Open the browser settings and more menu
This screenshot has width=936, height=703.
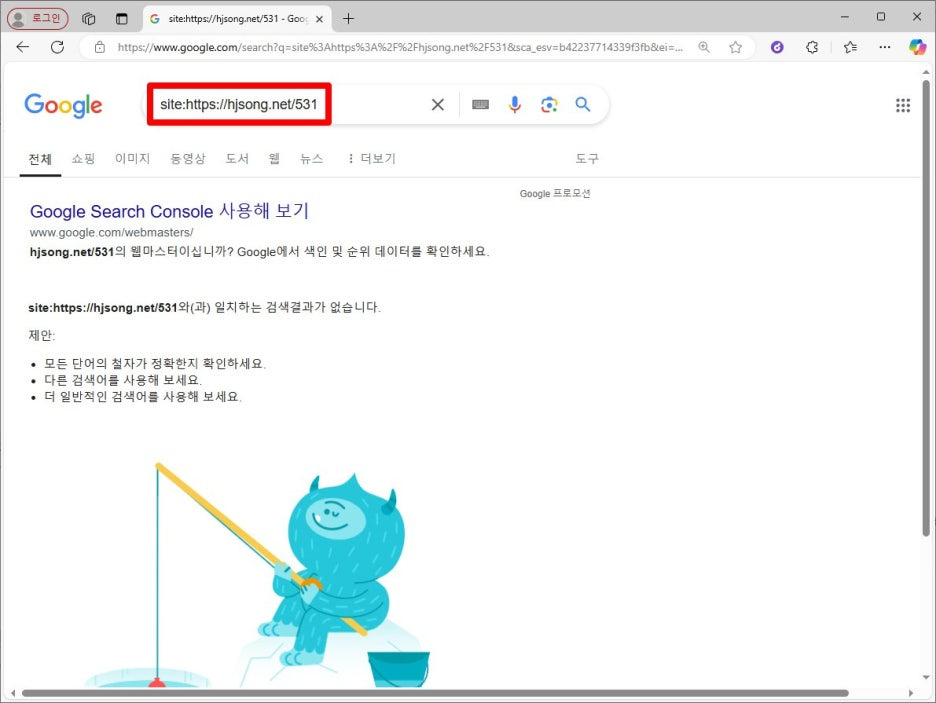click(885, 47)
